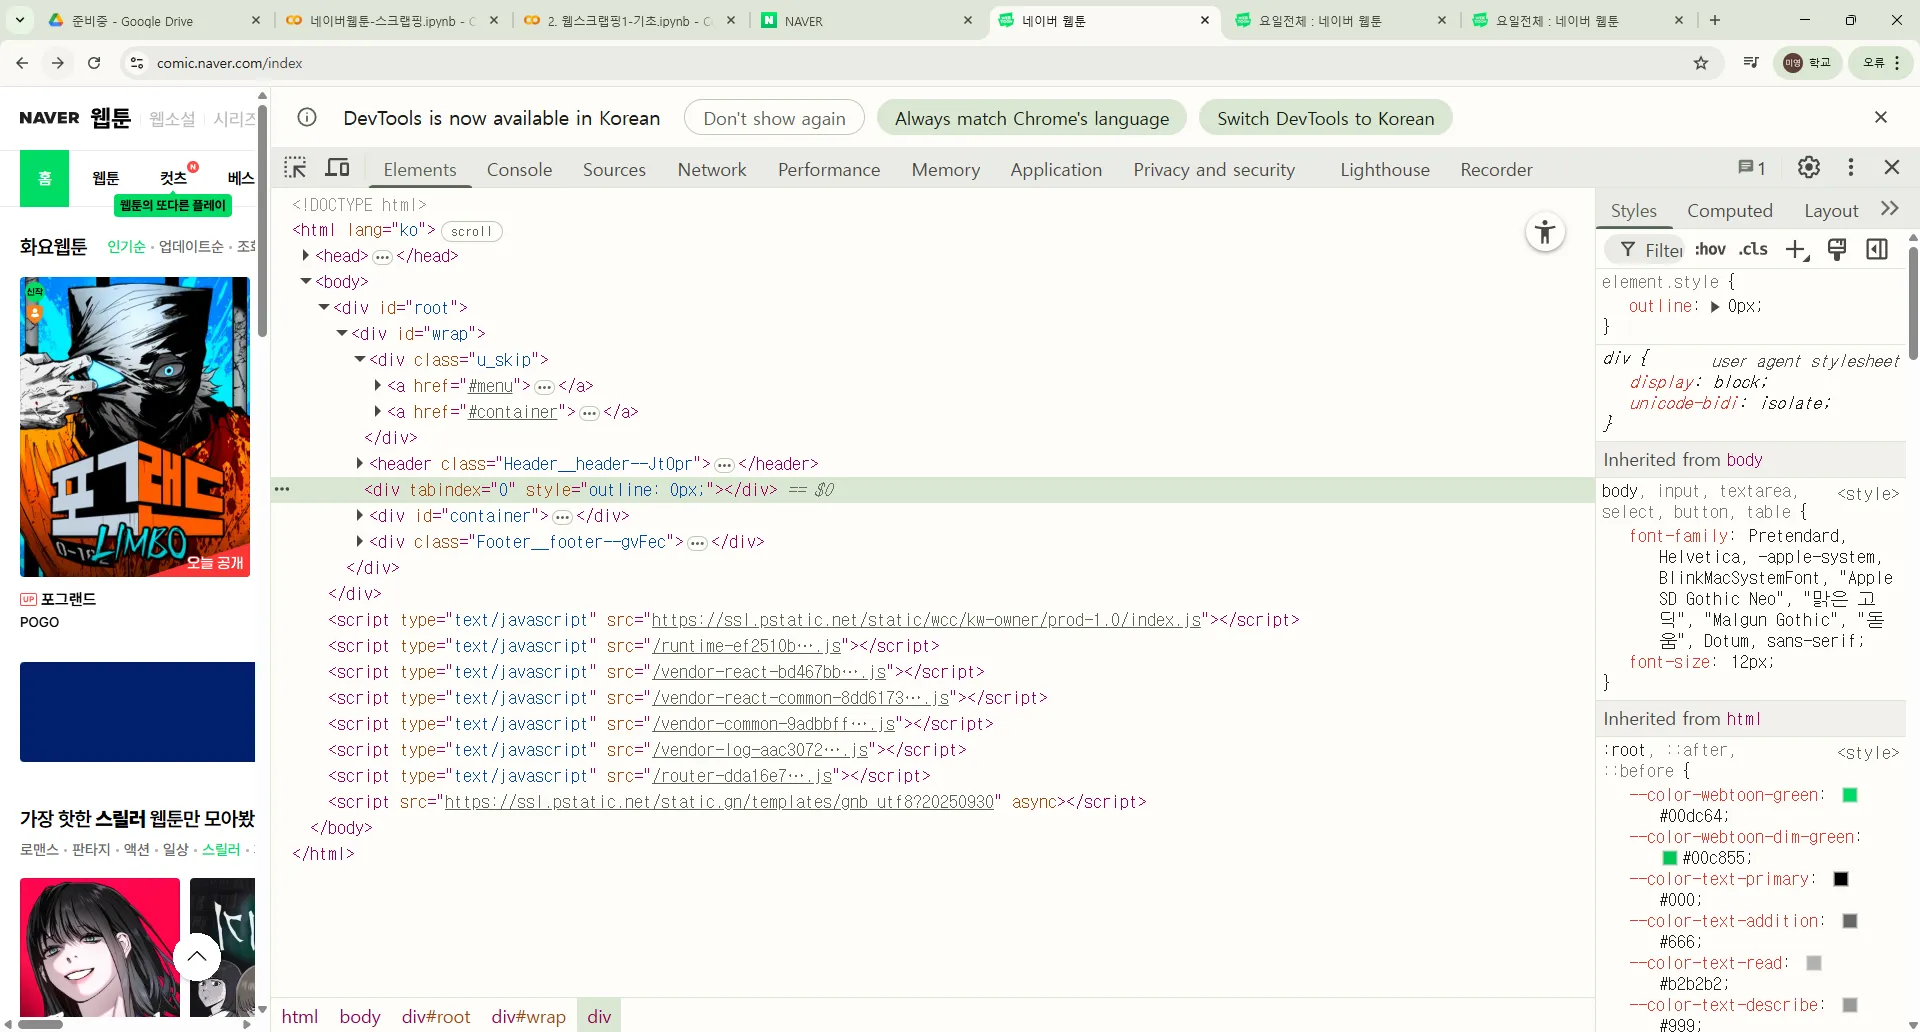Click the --color-webtoon-green color swatch
Screen dimensions: 1920x1032
click(x=1849, y=795)
